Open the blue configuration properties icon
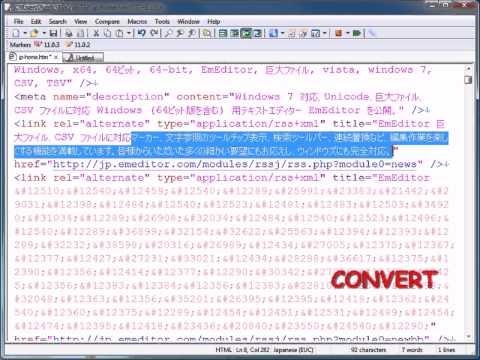480x360 pixels. 273,33
